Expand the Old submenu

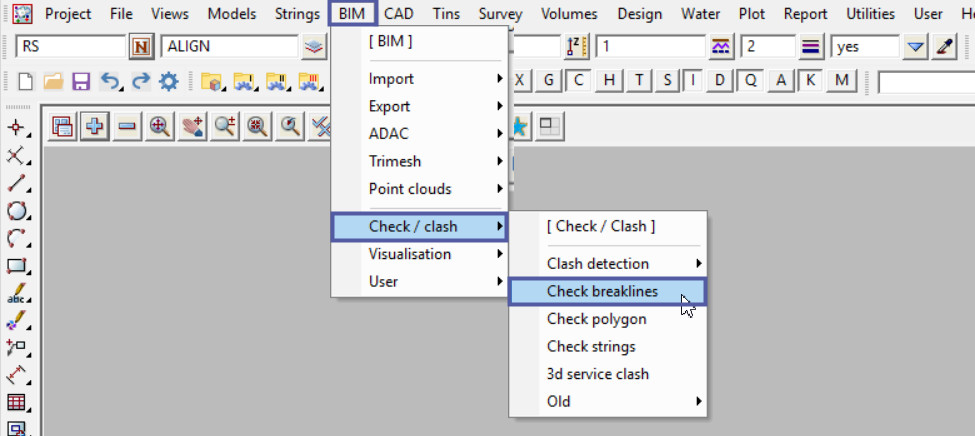point(608,401)
